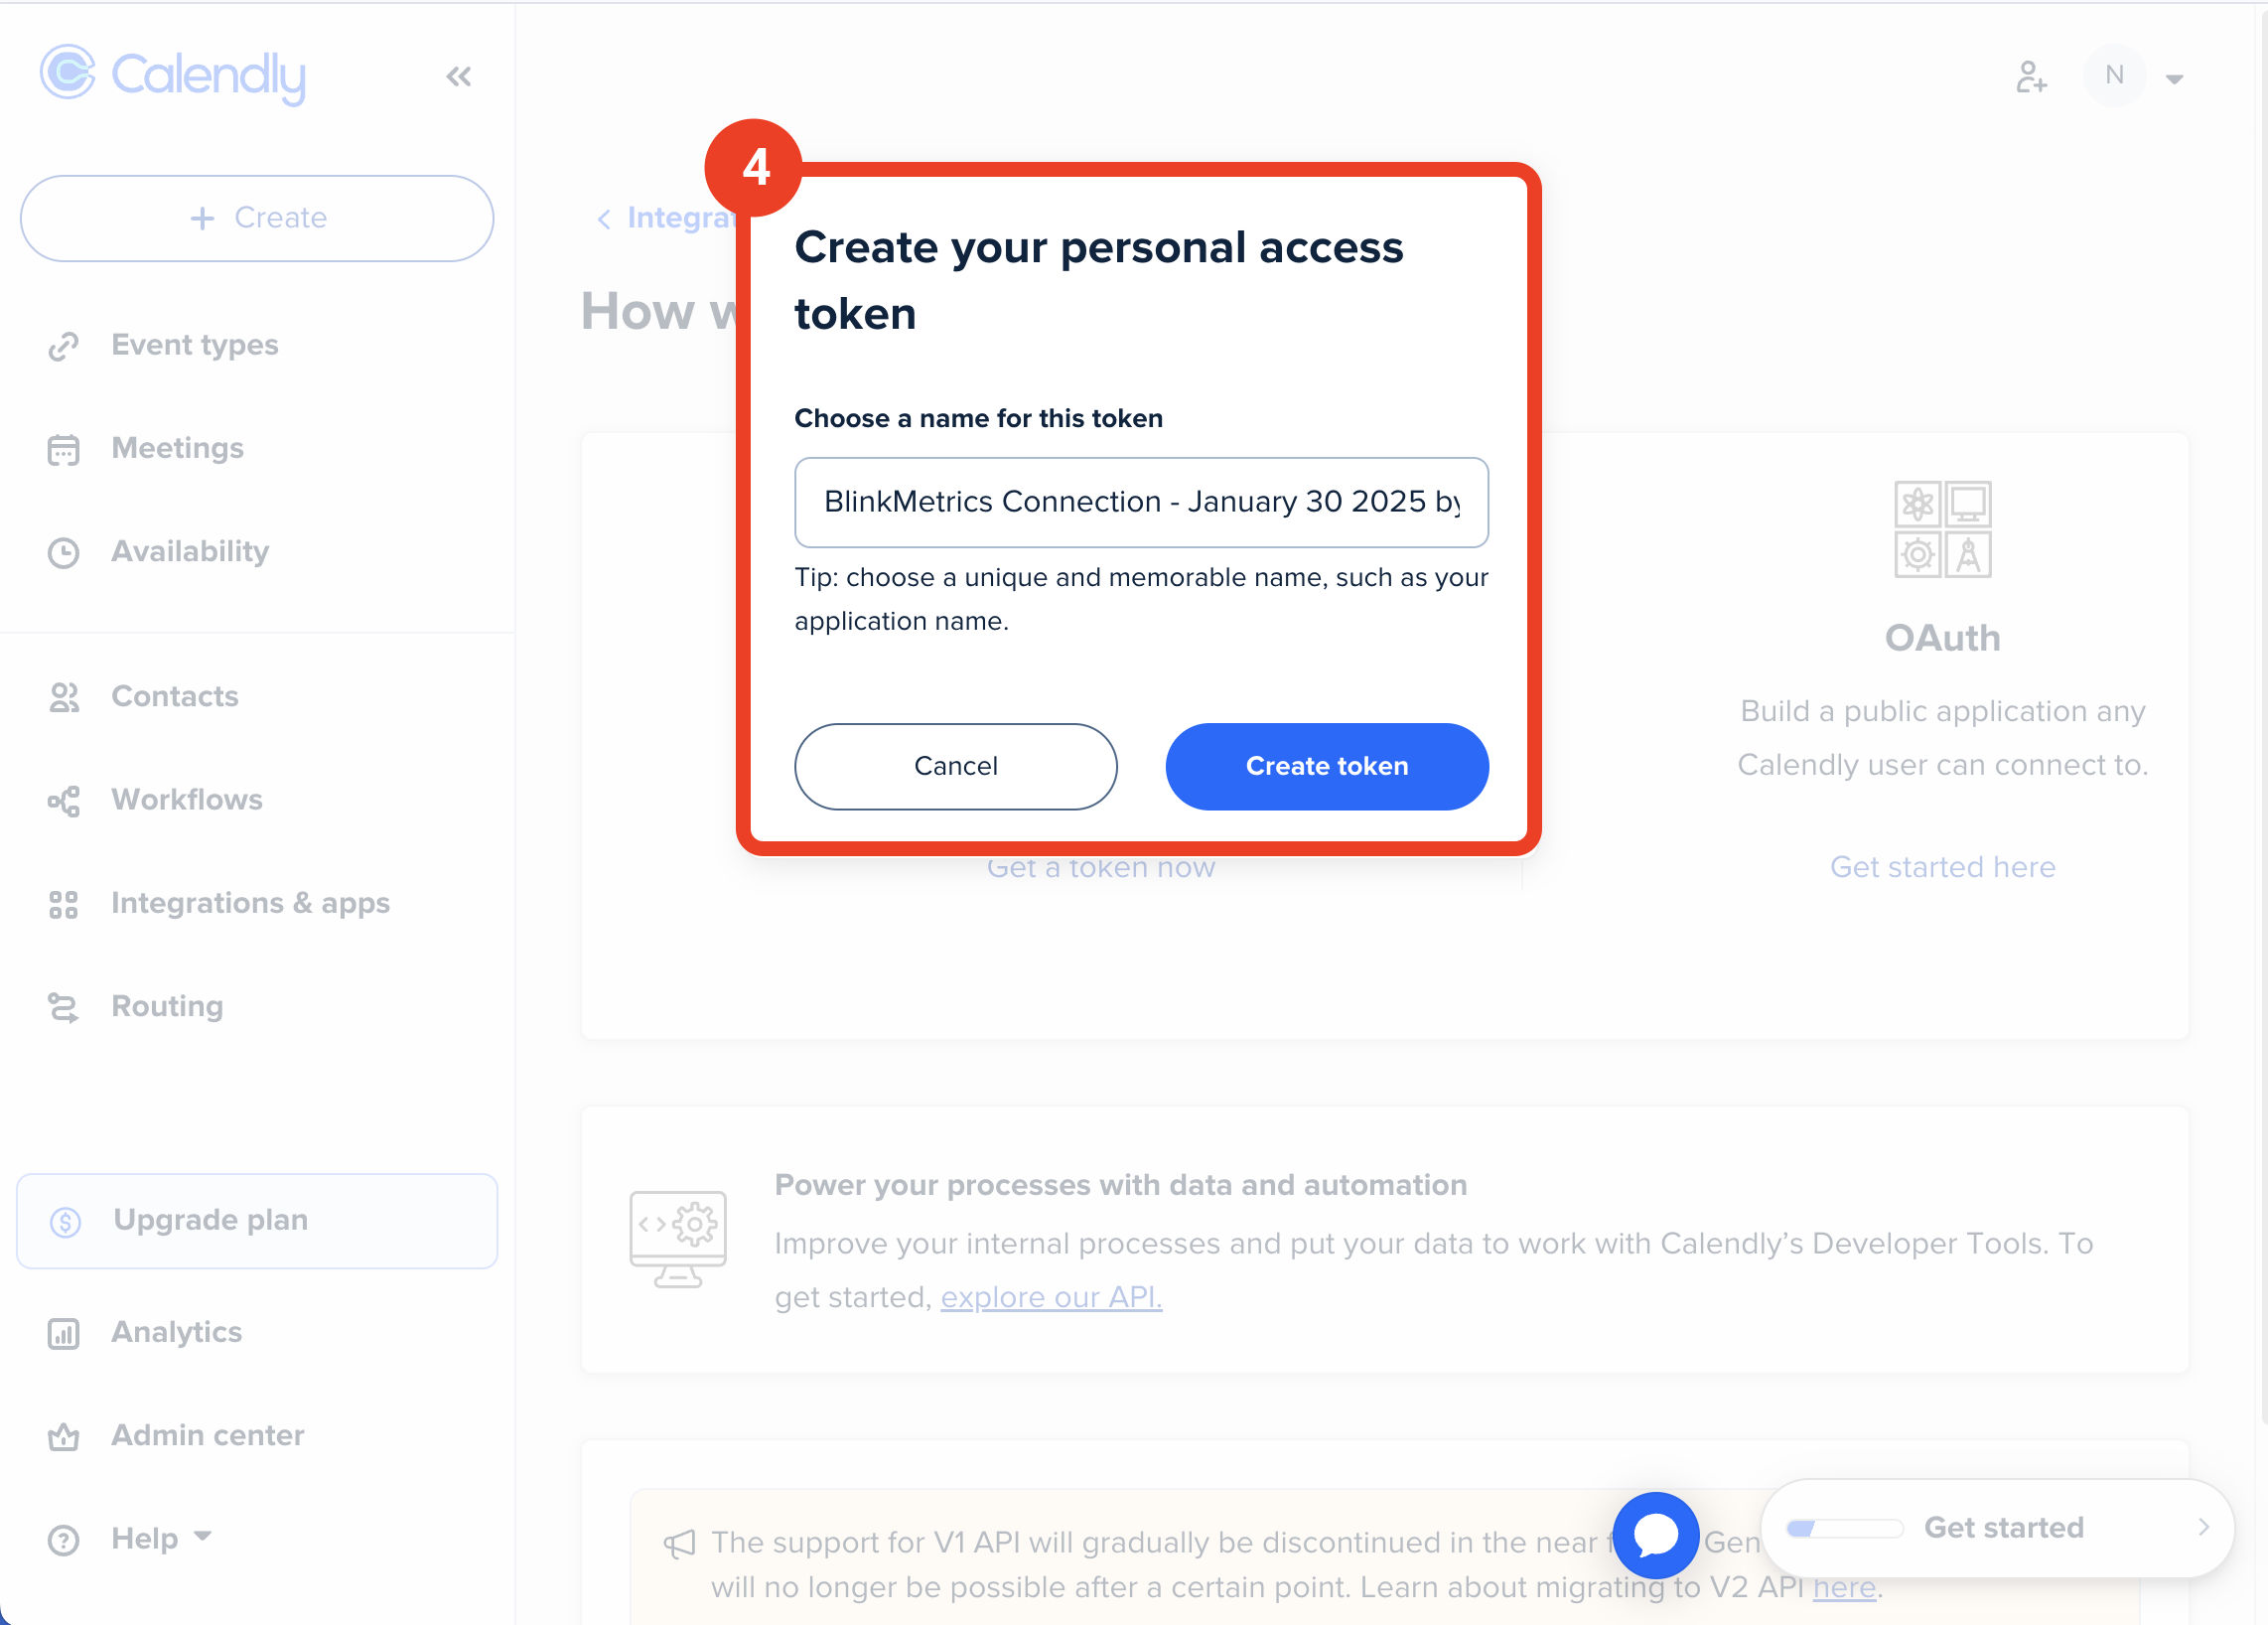2268x1625 pixels.
Task: Click the Analytics chart icon
Action: pos(64,1333)
